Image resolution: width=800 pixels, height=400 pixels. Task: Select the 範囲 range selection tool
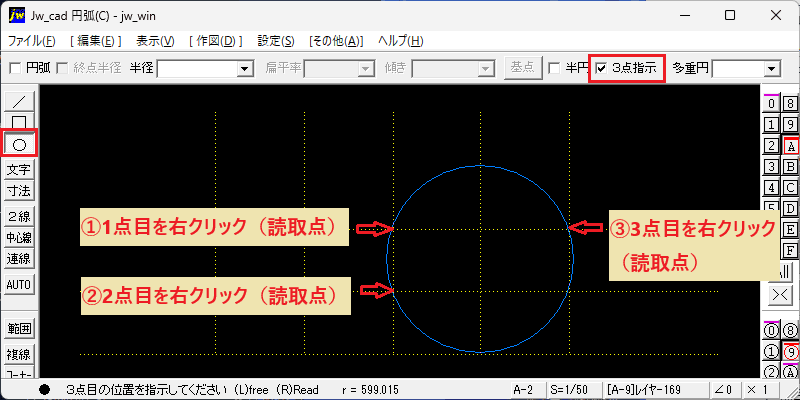pos(19,329)
